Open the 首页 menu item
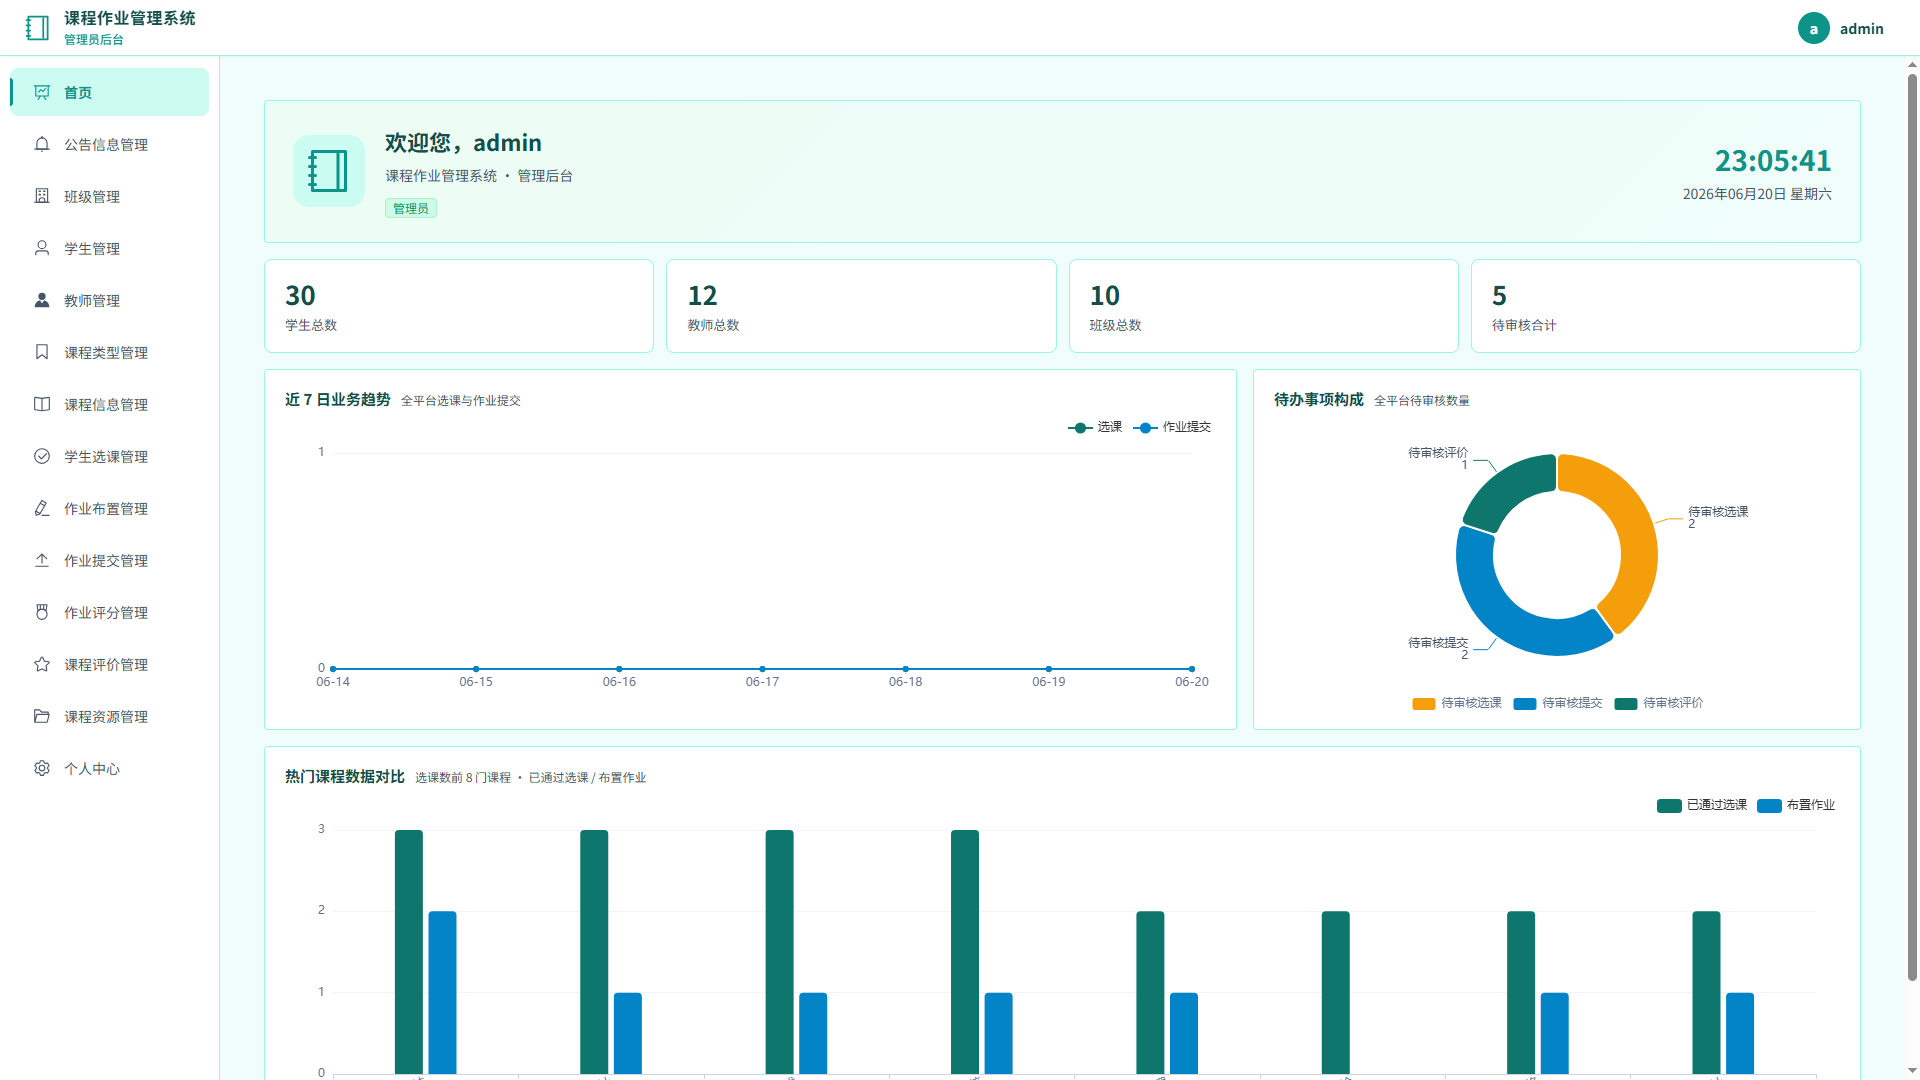The width and height of the screenshot is (1920, 1080). [110, 92]
